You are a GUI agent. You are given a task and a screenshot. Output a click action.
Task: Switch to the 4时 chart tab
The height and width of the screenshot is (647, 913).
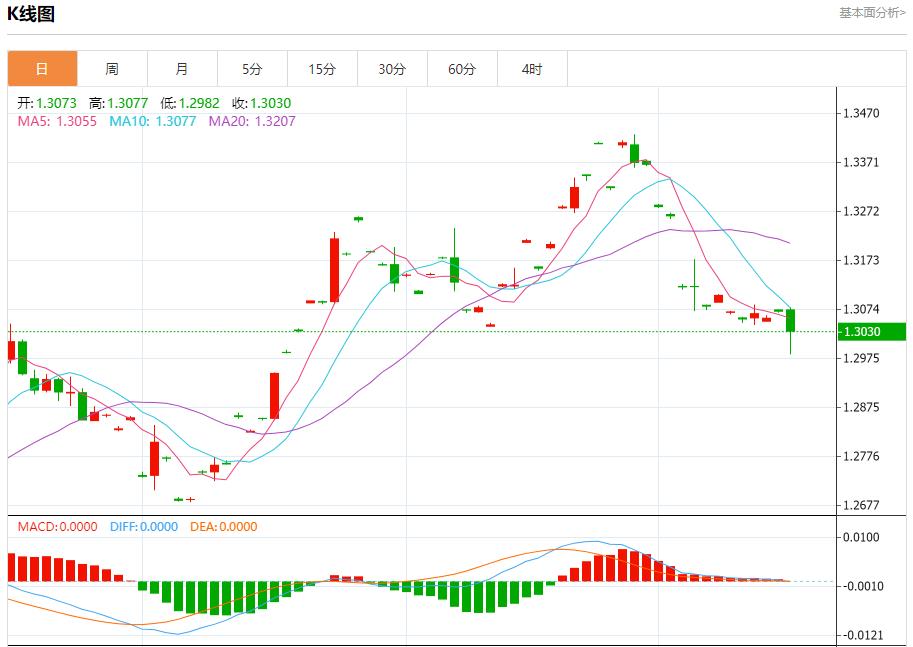click(532, 69)
